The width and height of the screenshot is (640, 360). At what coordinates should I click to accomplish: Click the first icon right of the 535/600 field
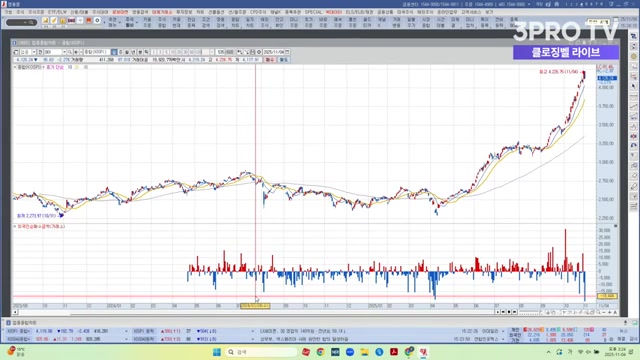[x=239, y=52]
